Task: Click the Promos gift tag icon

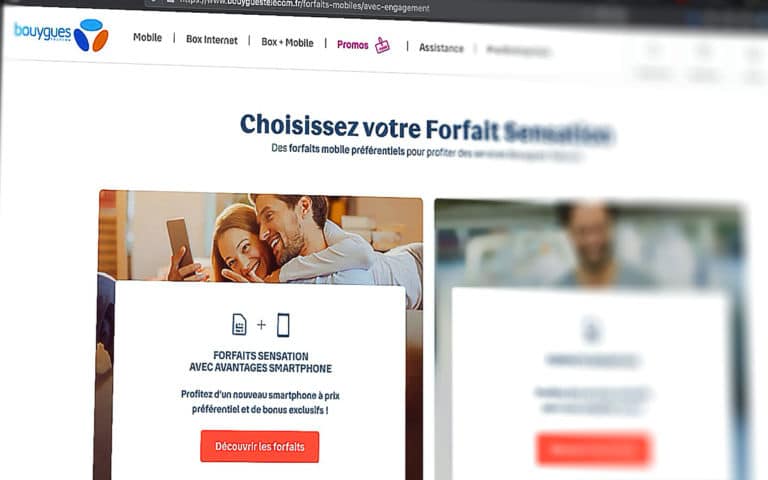Action: tap(382, 45)
